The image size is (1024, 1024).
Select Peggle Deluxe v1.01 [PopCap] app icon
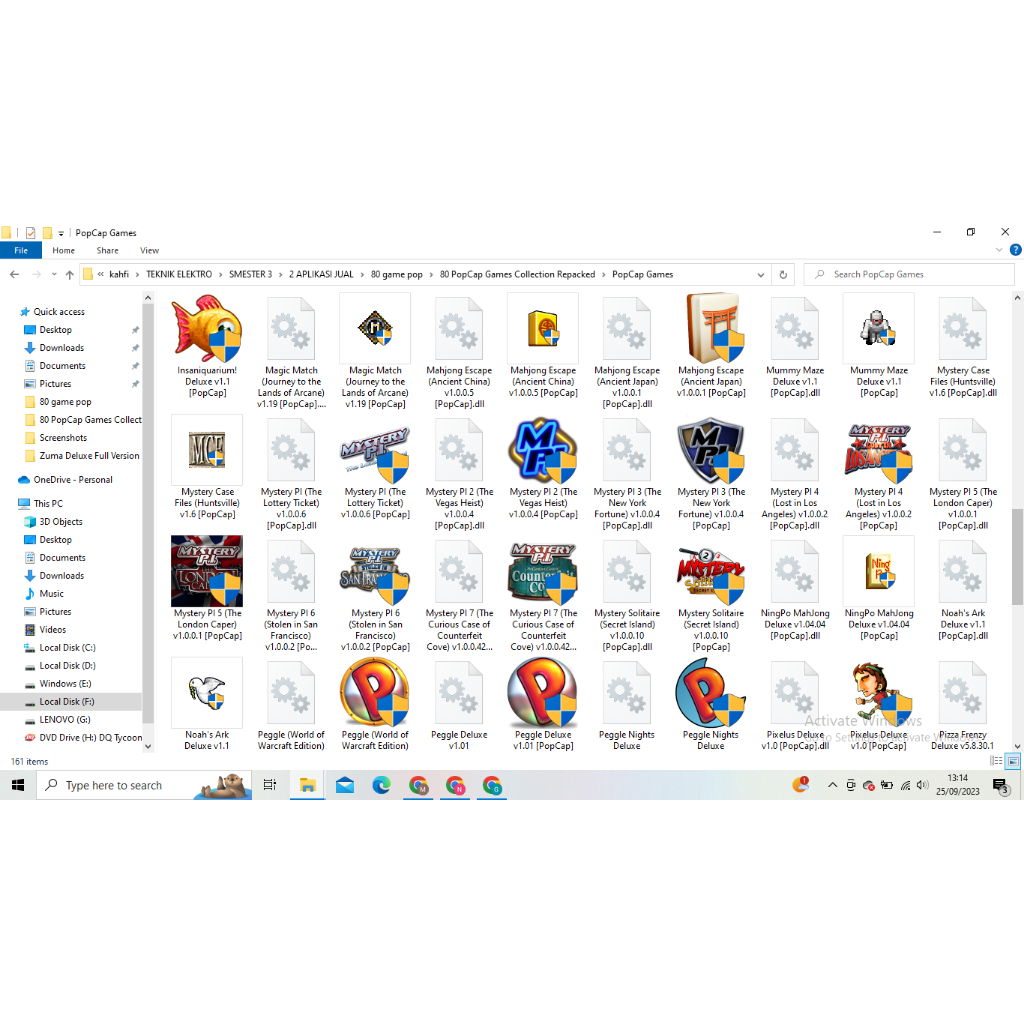pyautogui.click(x=543, y=692)
